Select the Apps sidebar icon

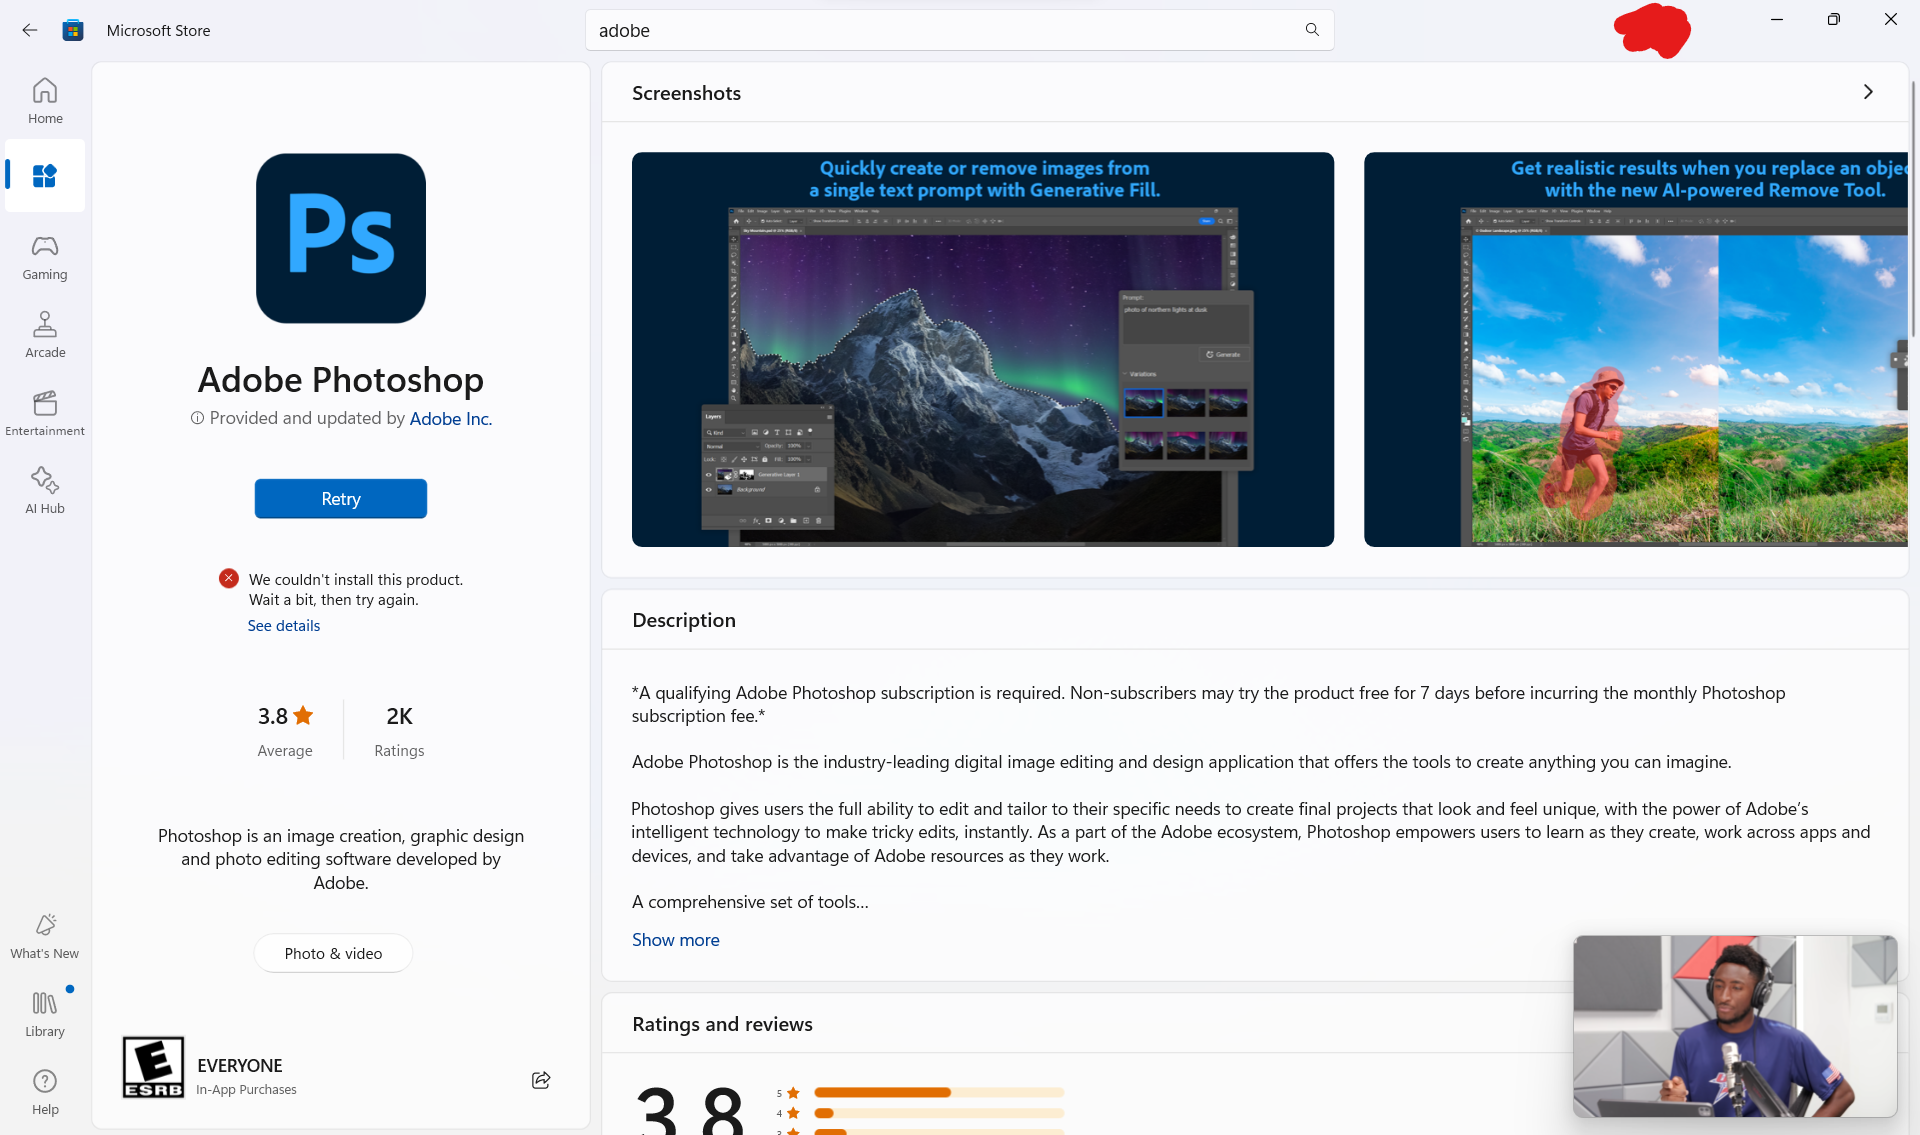(45, 176)
